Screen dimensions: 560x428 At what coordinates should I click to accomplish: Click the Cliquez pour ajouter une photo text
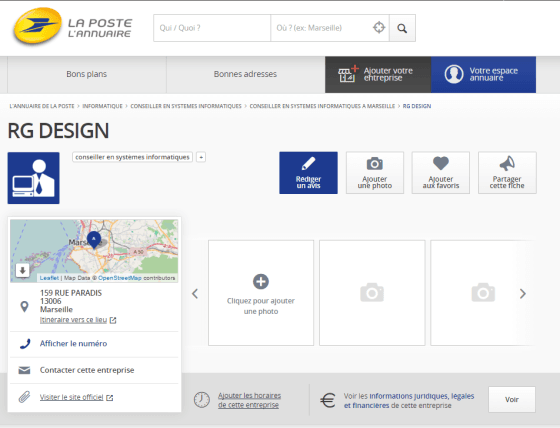point(261,306)
